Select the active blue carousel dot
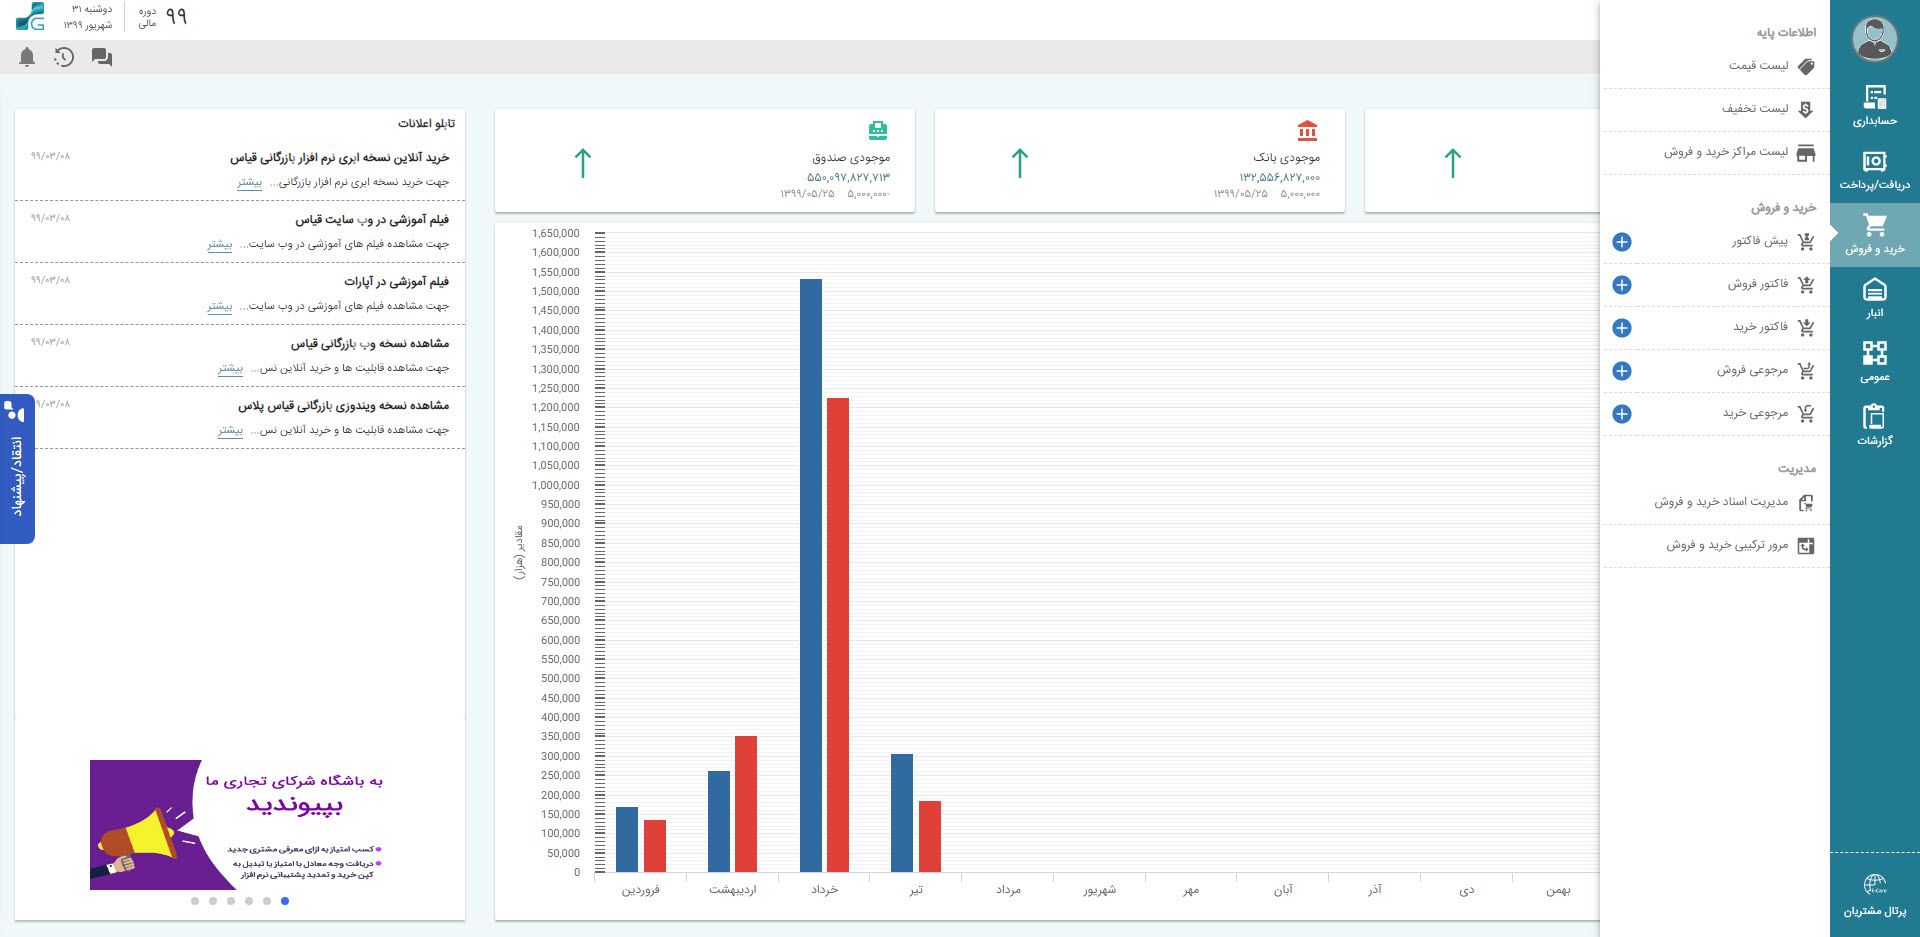1920x937 pixels. tap(285, 901)
